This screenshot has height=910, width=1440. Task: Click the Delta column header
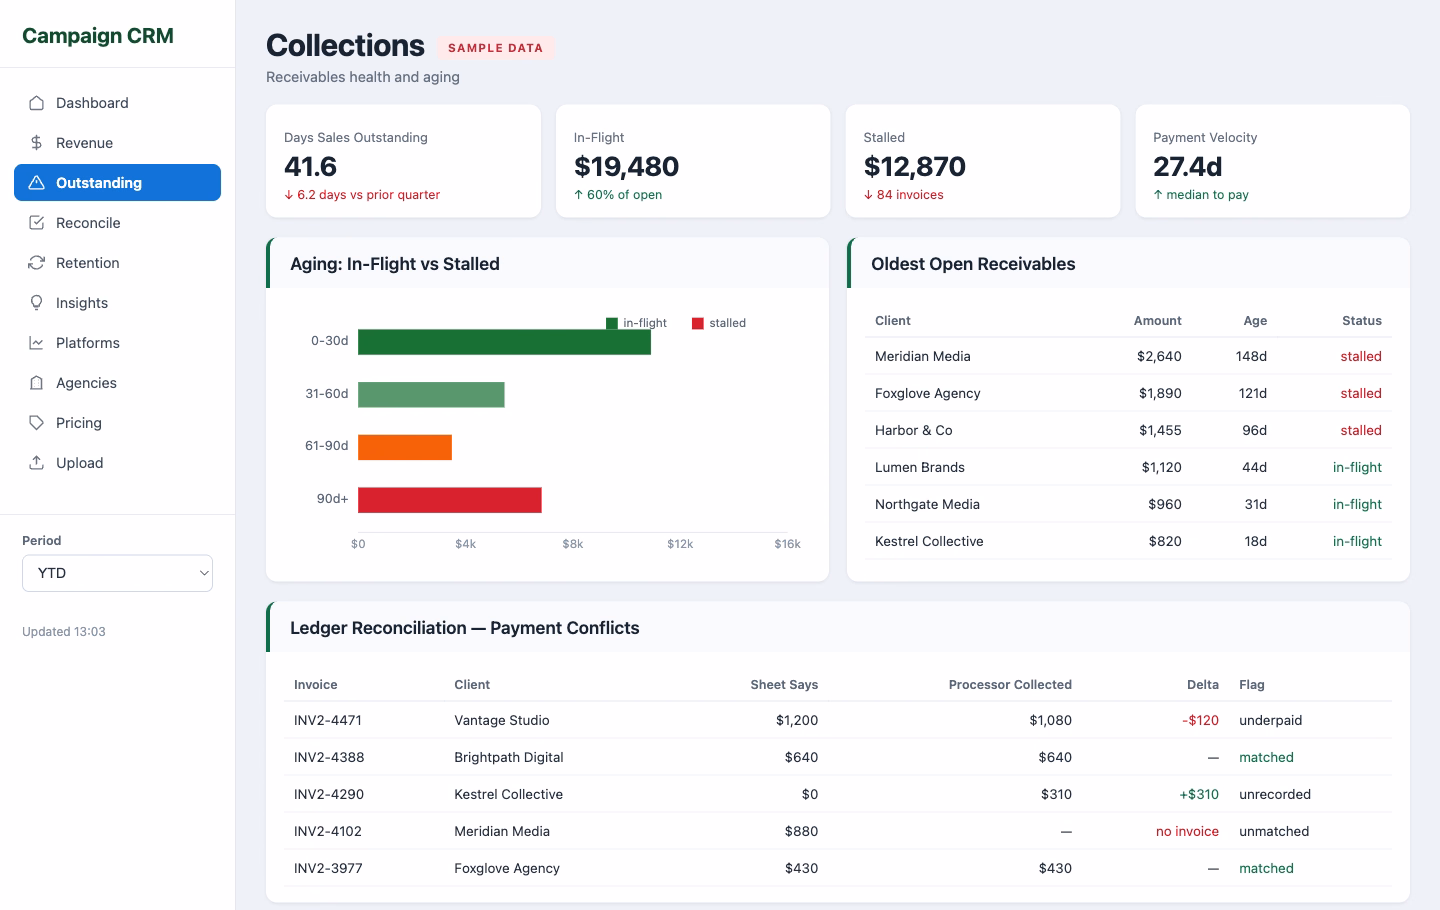pos(1203,685)
